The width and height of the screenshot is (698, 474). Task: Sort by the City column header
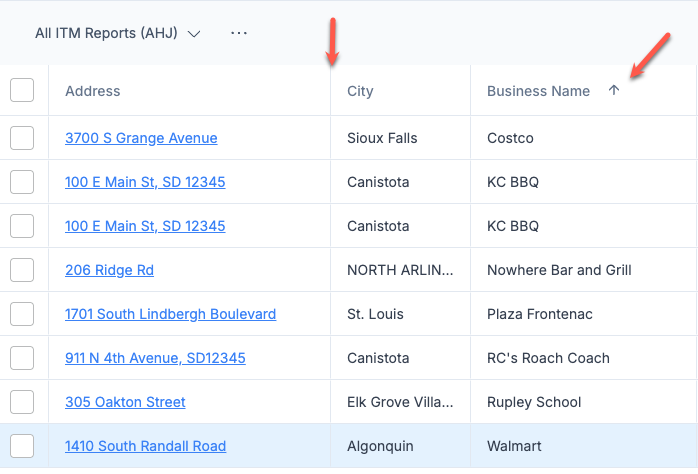[x=360, y=91]
